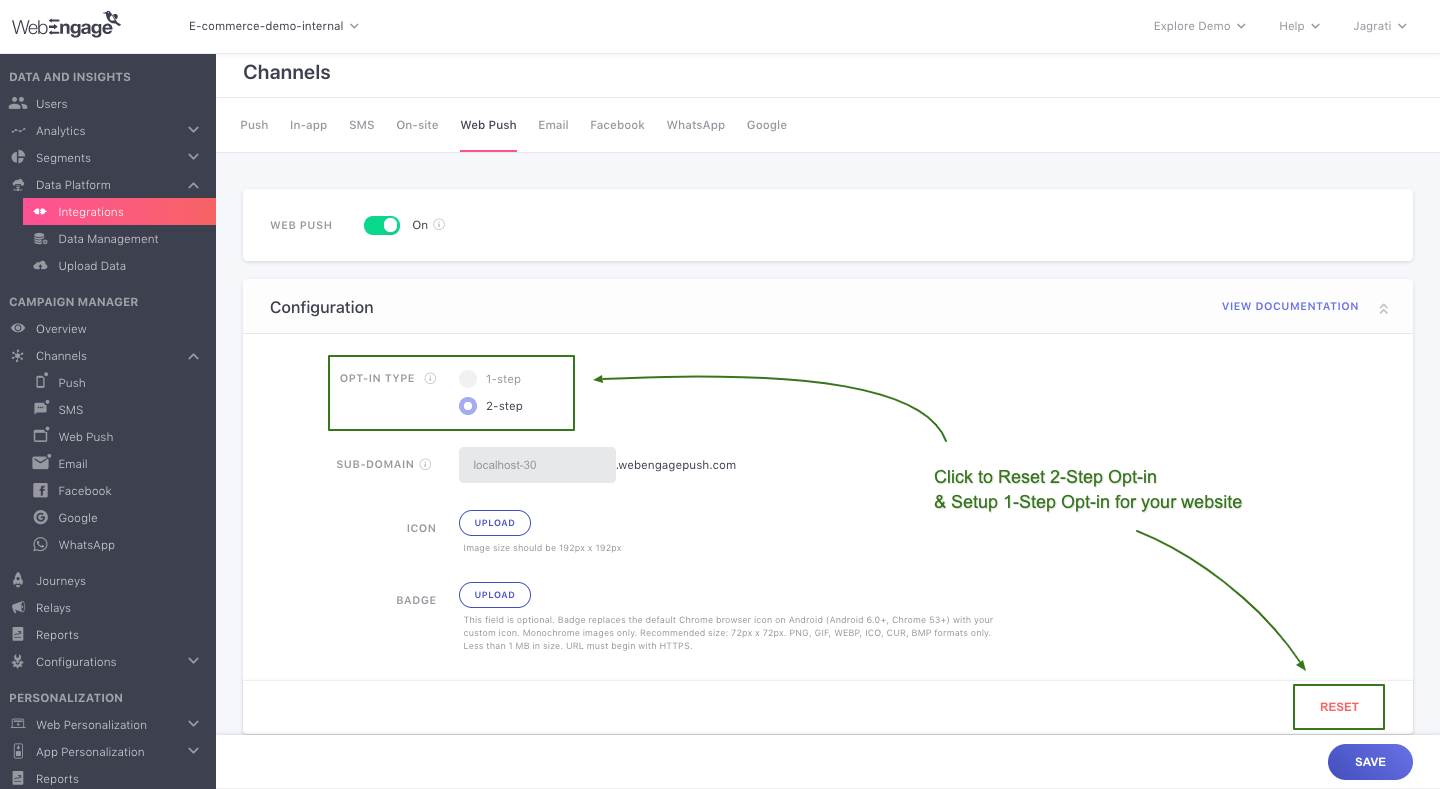Click the Upload button for Icon

click(x=495, y=523)
